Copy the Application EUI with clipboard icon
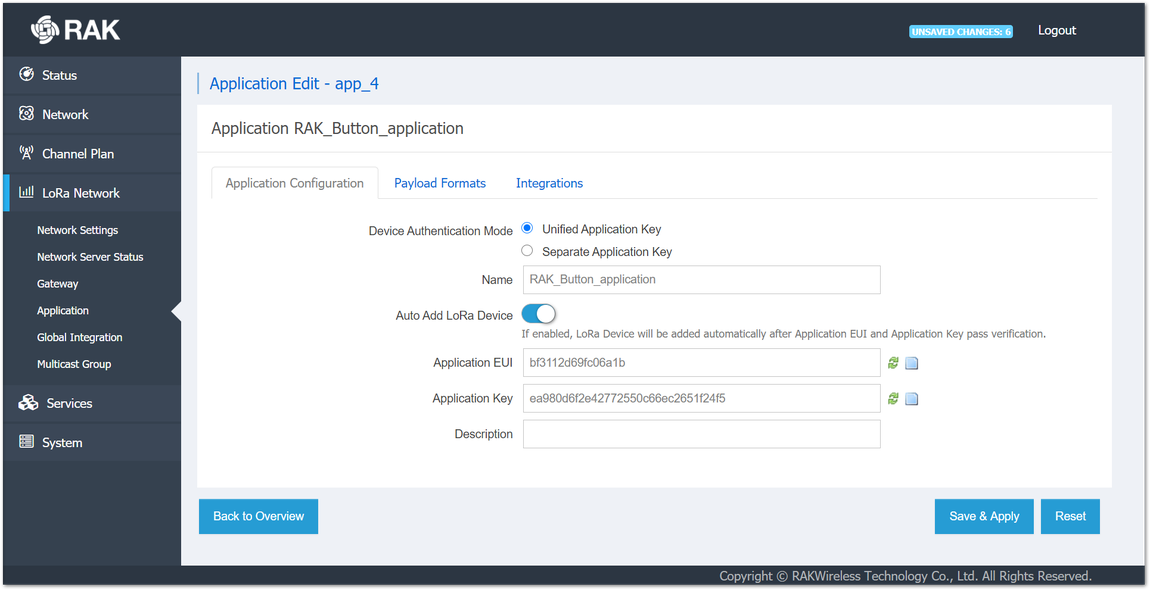Viewport: 1150px width, 590px height. [912, 363]
